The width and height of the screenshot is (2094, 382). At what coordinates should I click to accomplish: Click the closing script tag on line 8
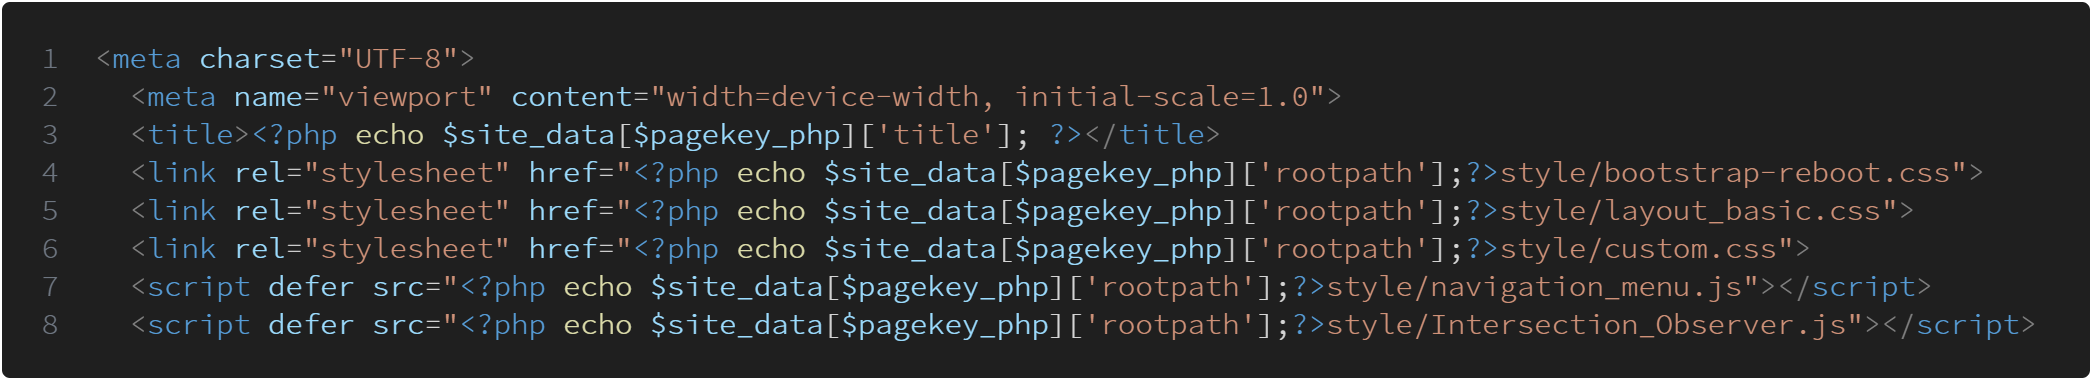click(1958, 325)
